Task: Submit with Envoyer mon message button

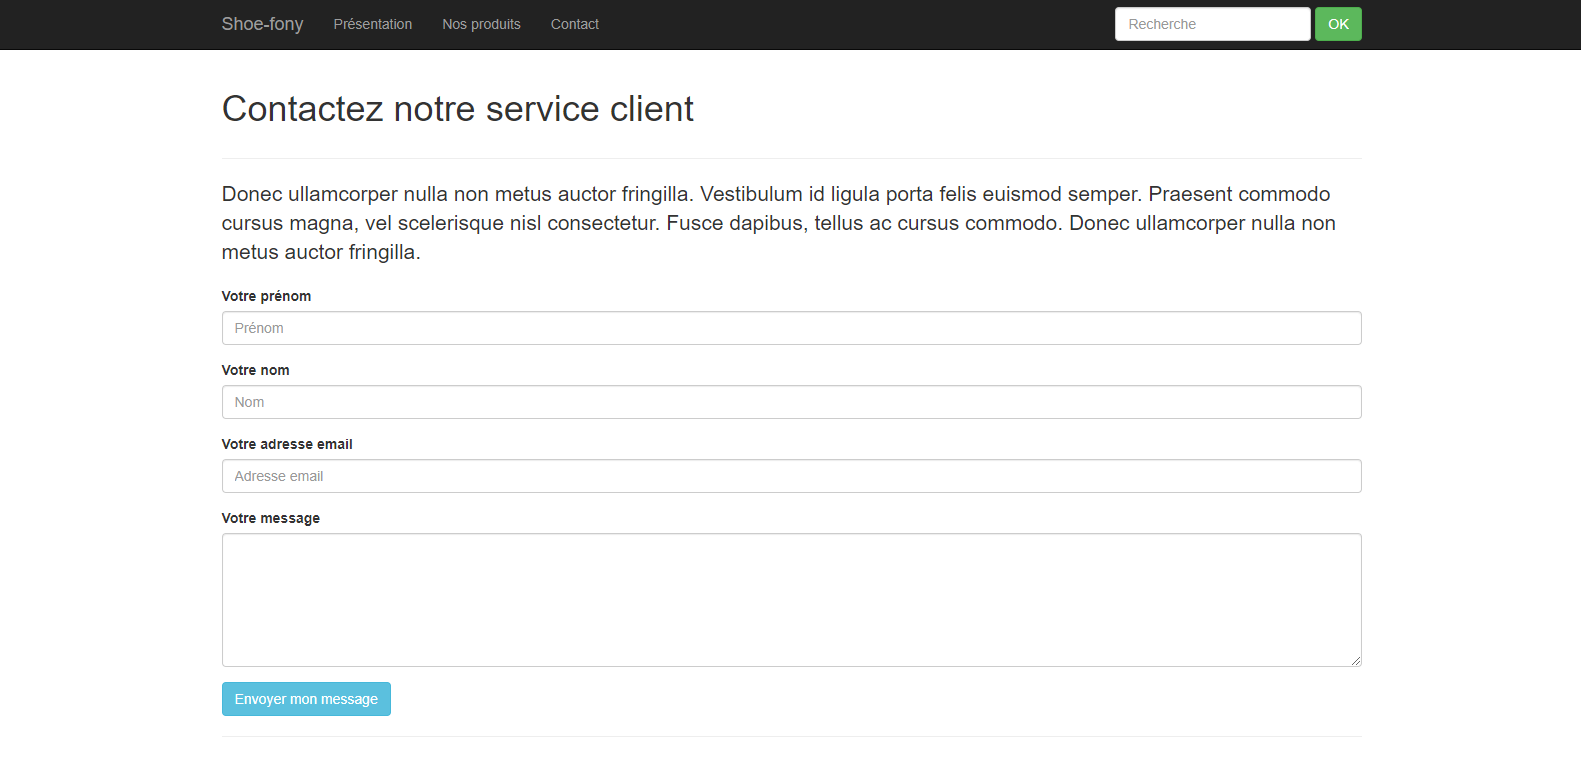Action: (306, 699)
